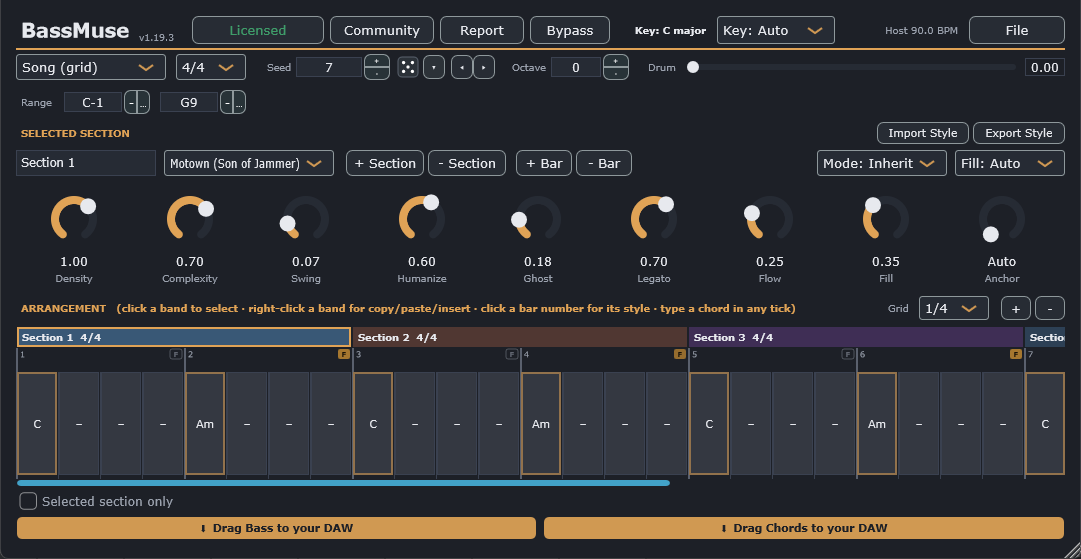Click the blue arrangement horizontal scrollbar

click(343, 482)
